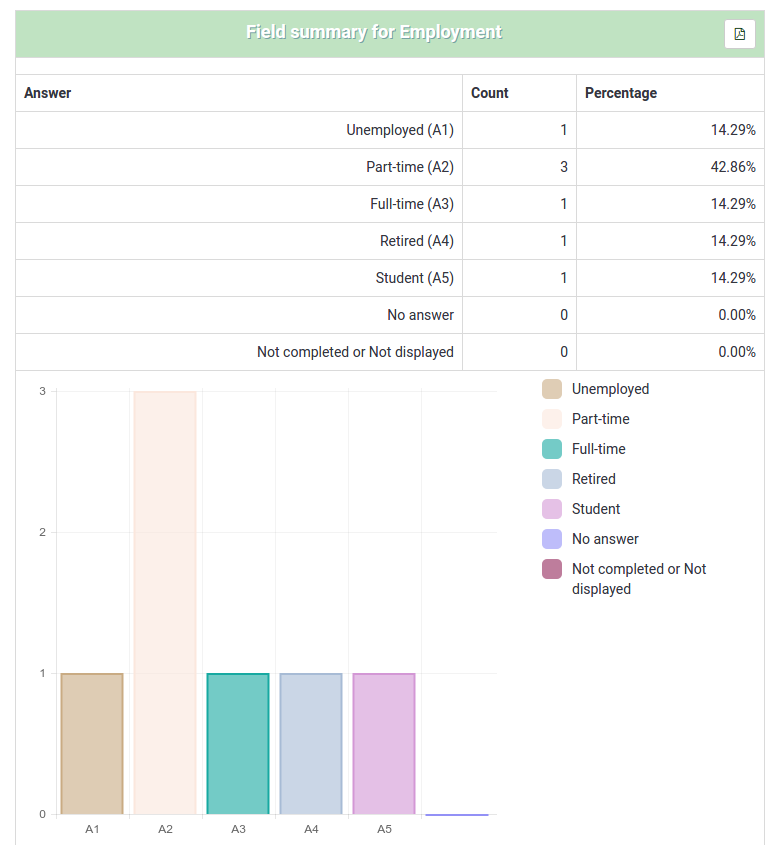
Task: Click the Part-time (A2) table row
Action: [x=390, y=167]
